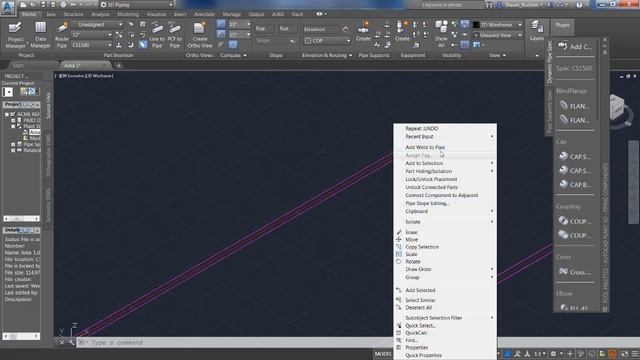640x360 pixels.
Task: Toggle the highlighted Part Insertion blue button
Action: tap(143, 45)
